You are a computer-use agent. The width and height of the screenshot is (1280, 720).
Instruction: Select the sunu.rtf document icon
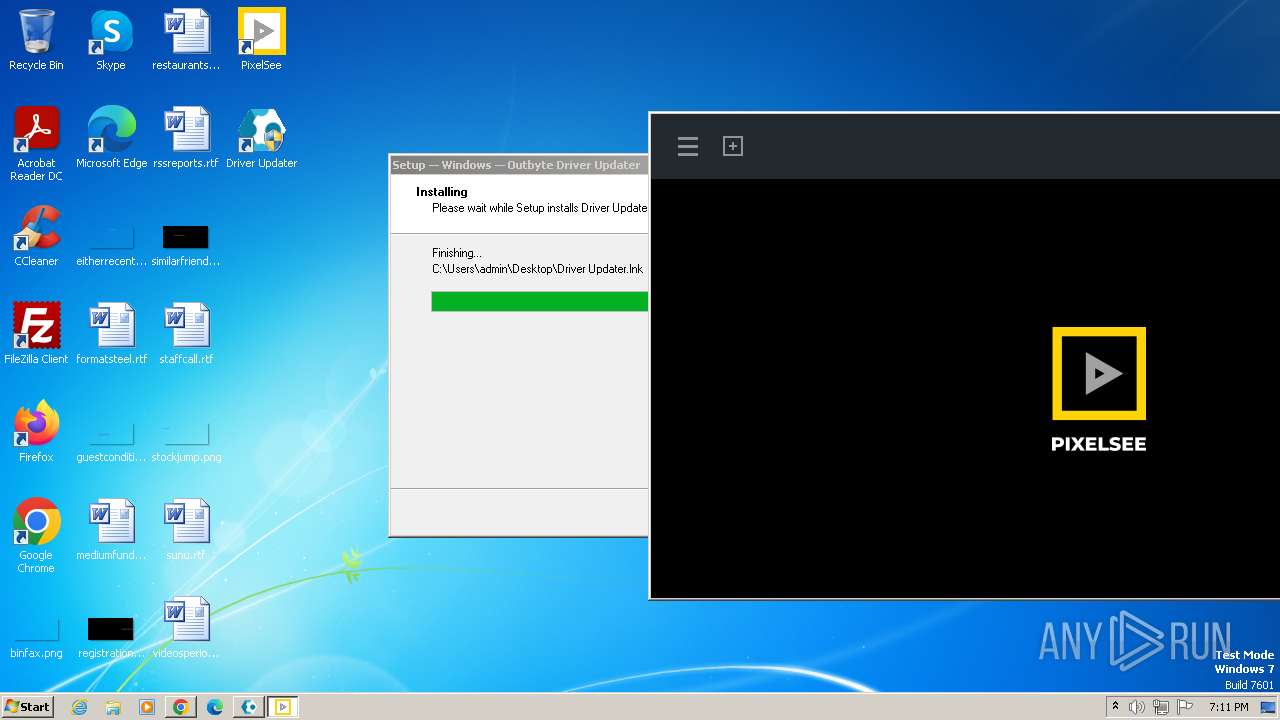point(186,530)
